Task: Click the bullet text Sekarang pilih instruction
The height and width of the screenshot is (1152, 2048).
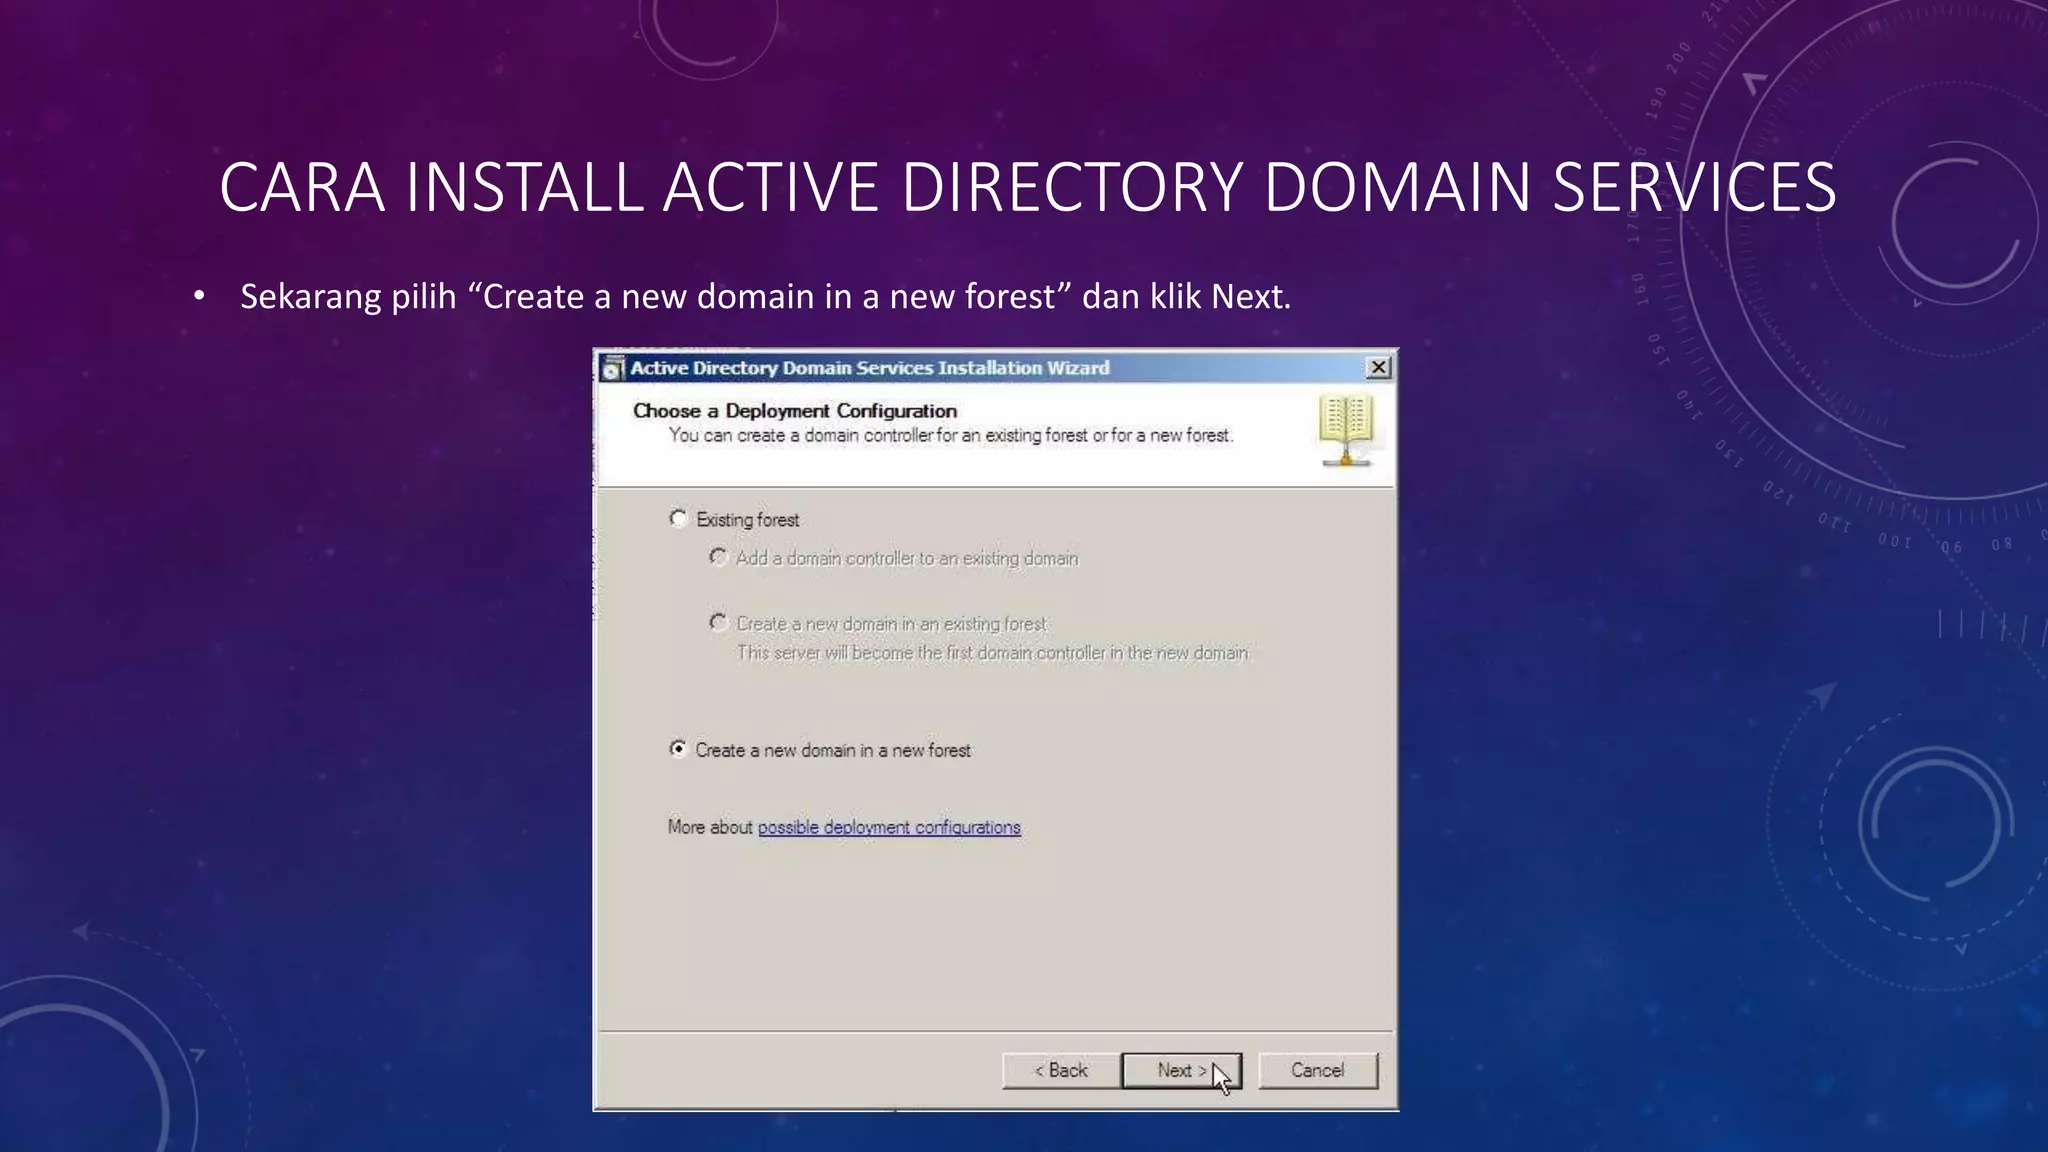Action: 766,296
